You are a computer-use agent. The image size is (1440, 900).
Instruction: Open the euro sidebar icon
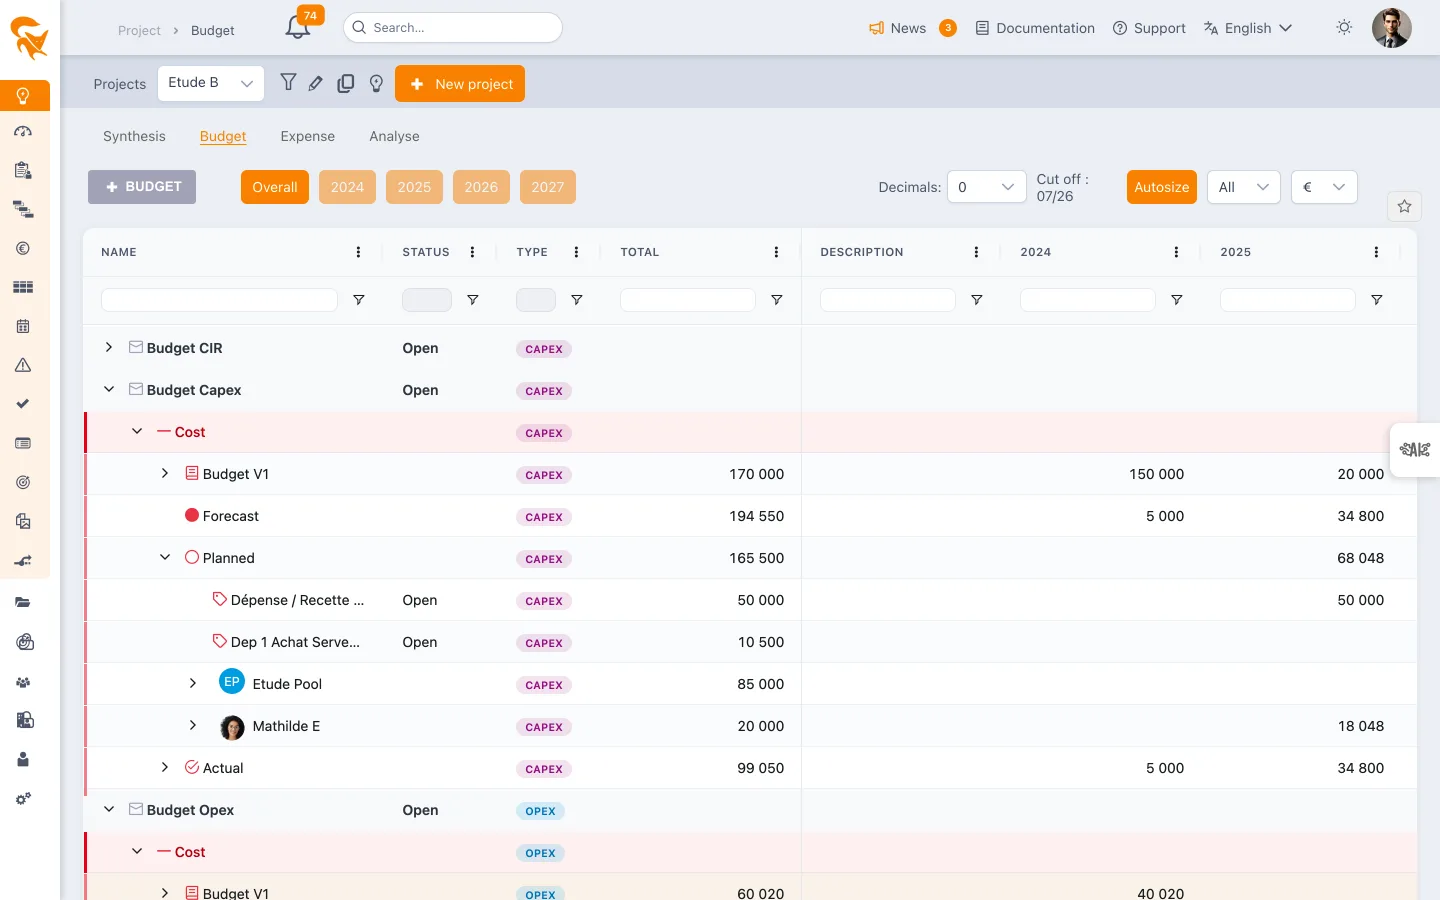pos(23,248)
